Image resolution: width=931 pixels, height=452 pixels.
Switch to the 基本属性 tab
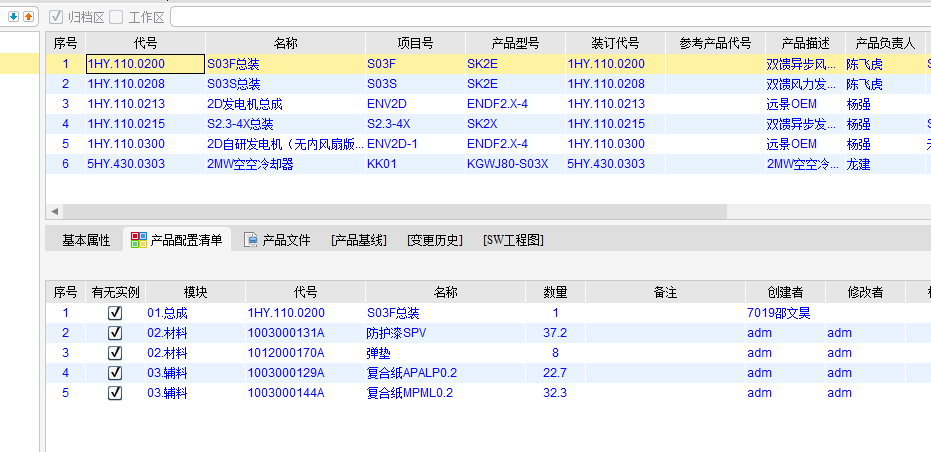(x=86, y=240)
